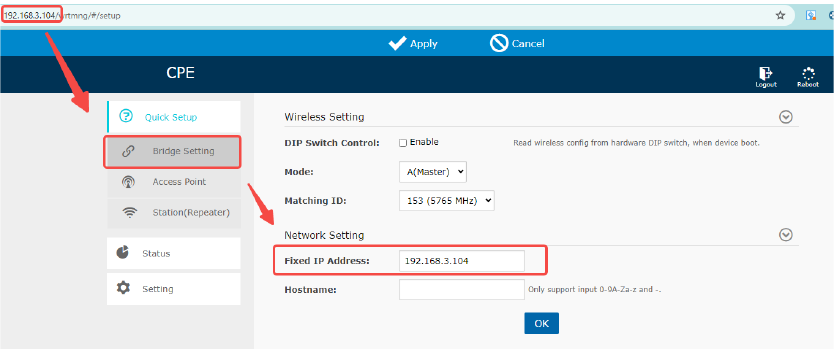
Task: Click the Apply label in the top bar
Action: click(423, 44)
